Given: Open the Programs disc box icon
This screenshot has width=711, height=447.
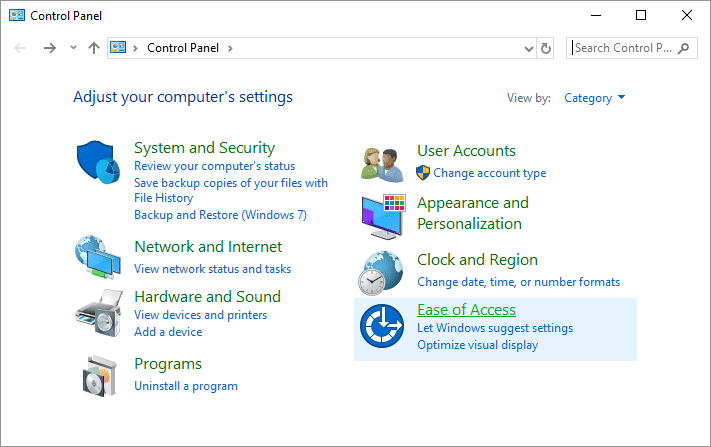Looking at the screenshot, I should tap(100, 376).
